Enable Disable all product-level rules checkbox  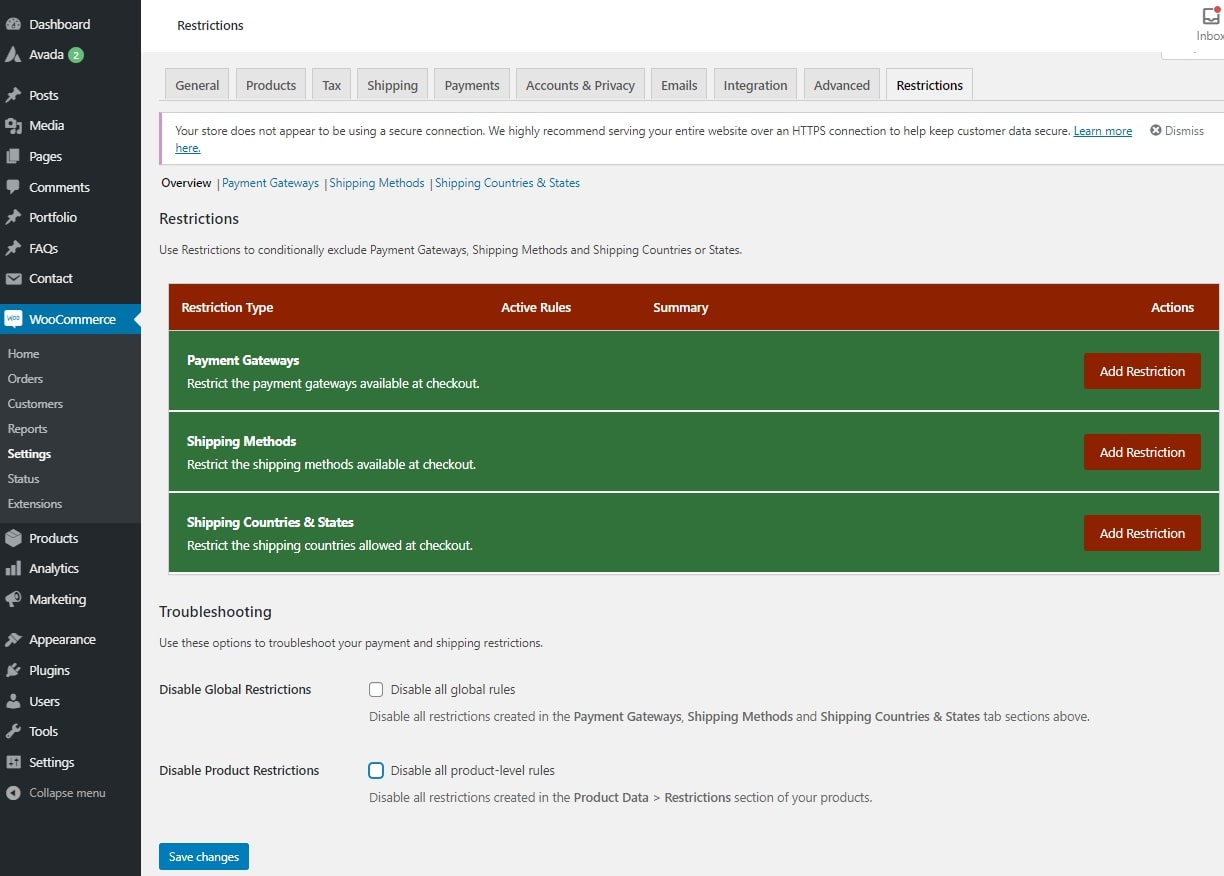coord(376,770)
